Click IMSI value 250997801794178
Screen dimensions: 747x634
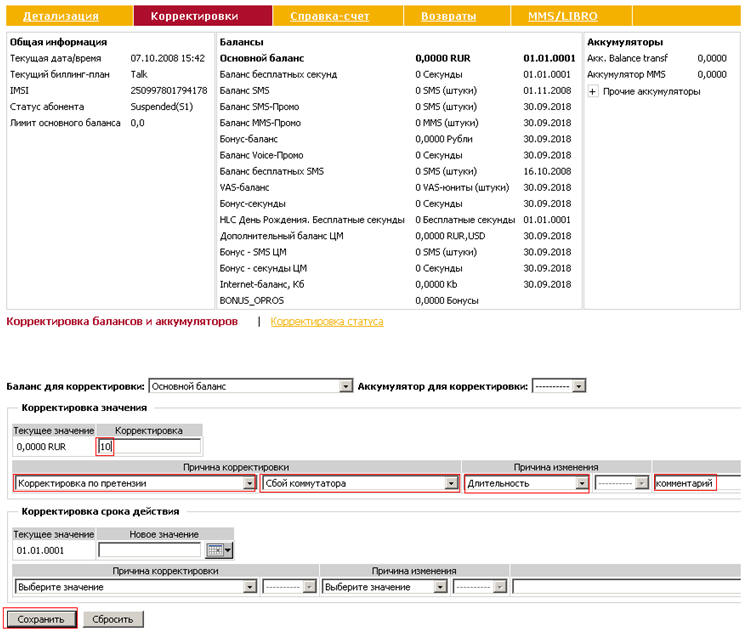click(x=169, y=91)
